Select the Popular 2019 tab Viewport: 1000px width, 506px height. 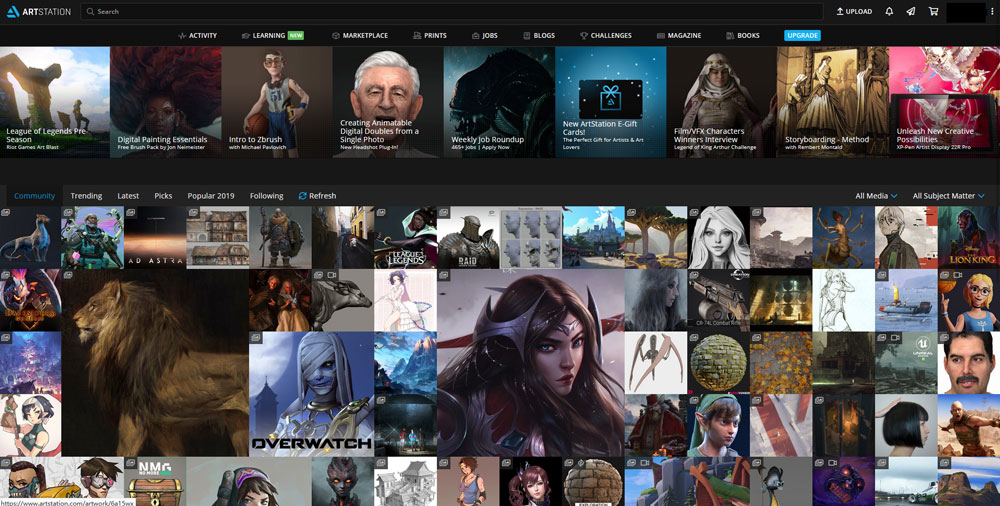[x=211, y=196]
